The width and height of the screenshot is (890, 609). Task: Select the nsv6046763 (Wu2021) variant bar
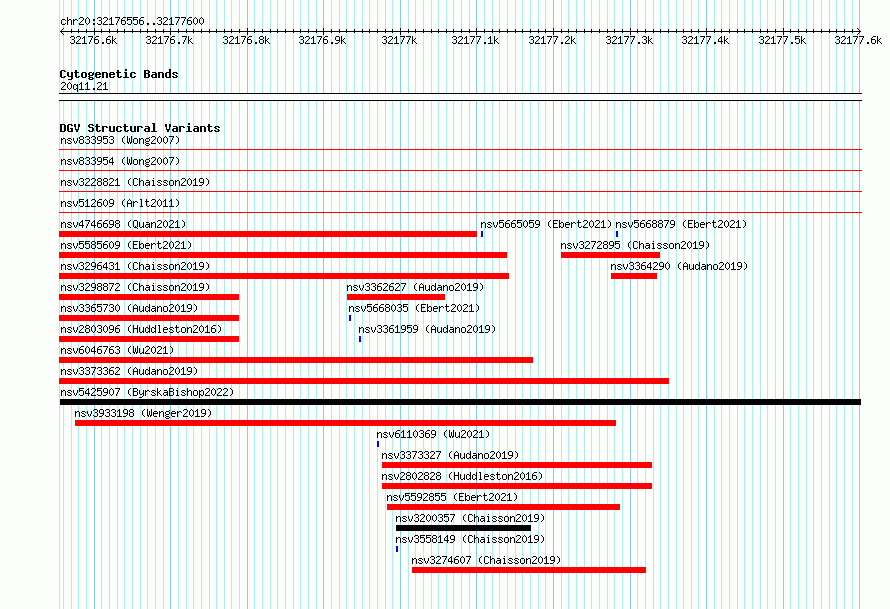click(296, 360)
